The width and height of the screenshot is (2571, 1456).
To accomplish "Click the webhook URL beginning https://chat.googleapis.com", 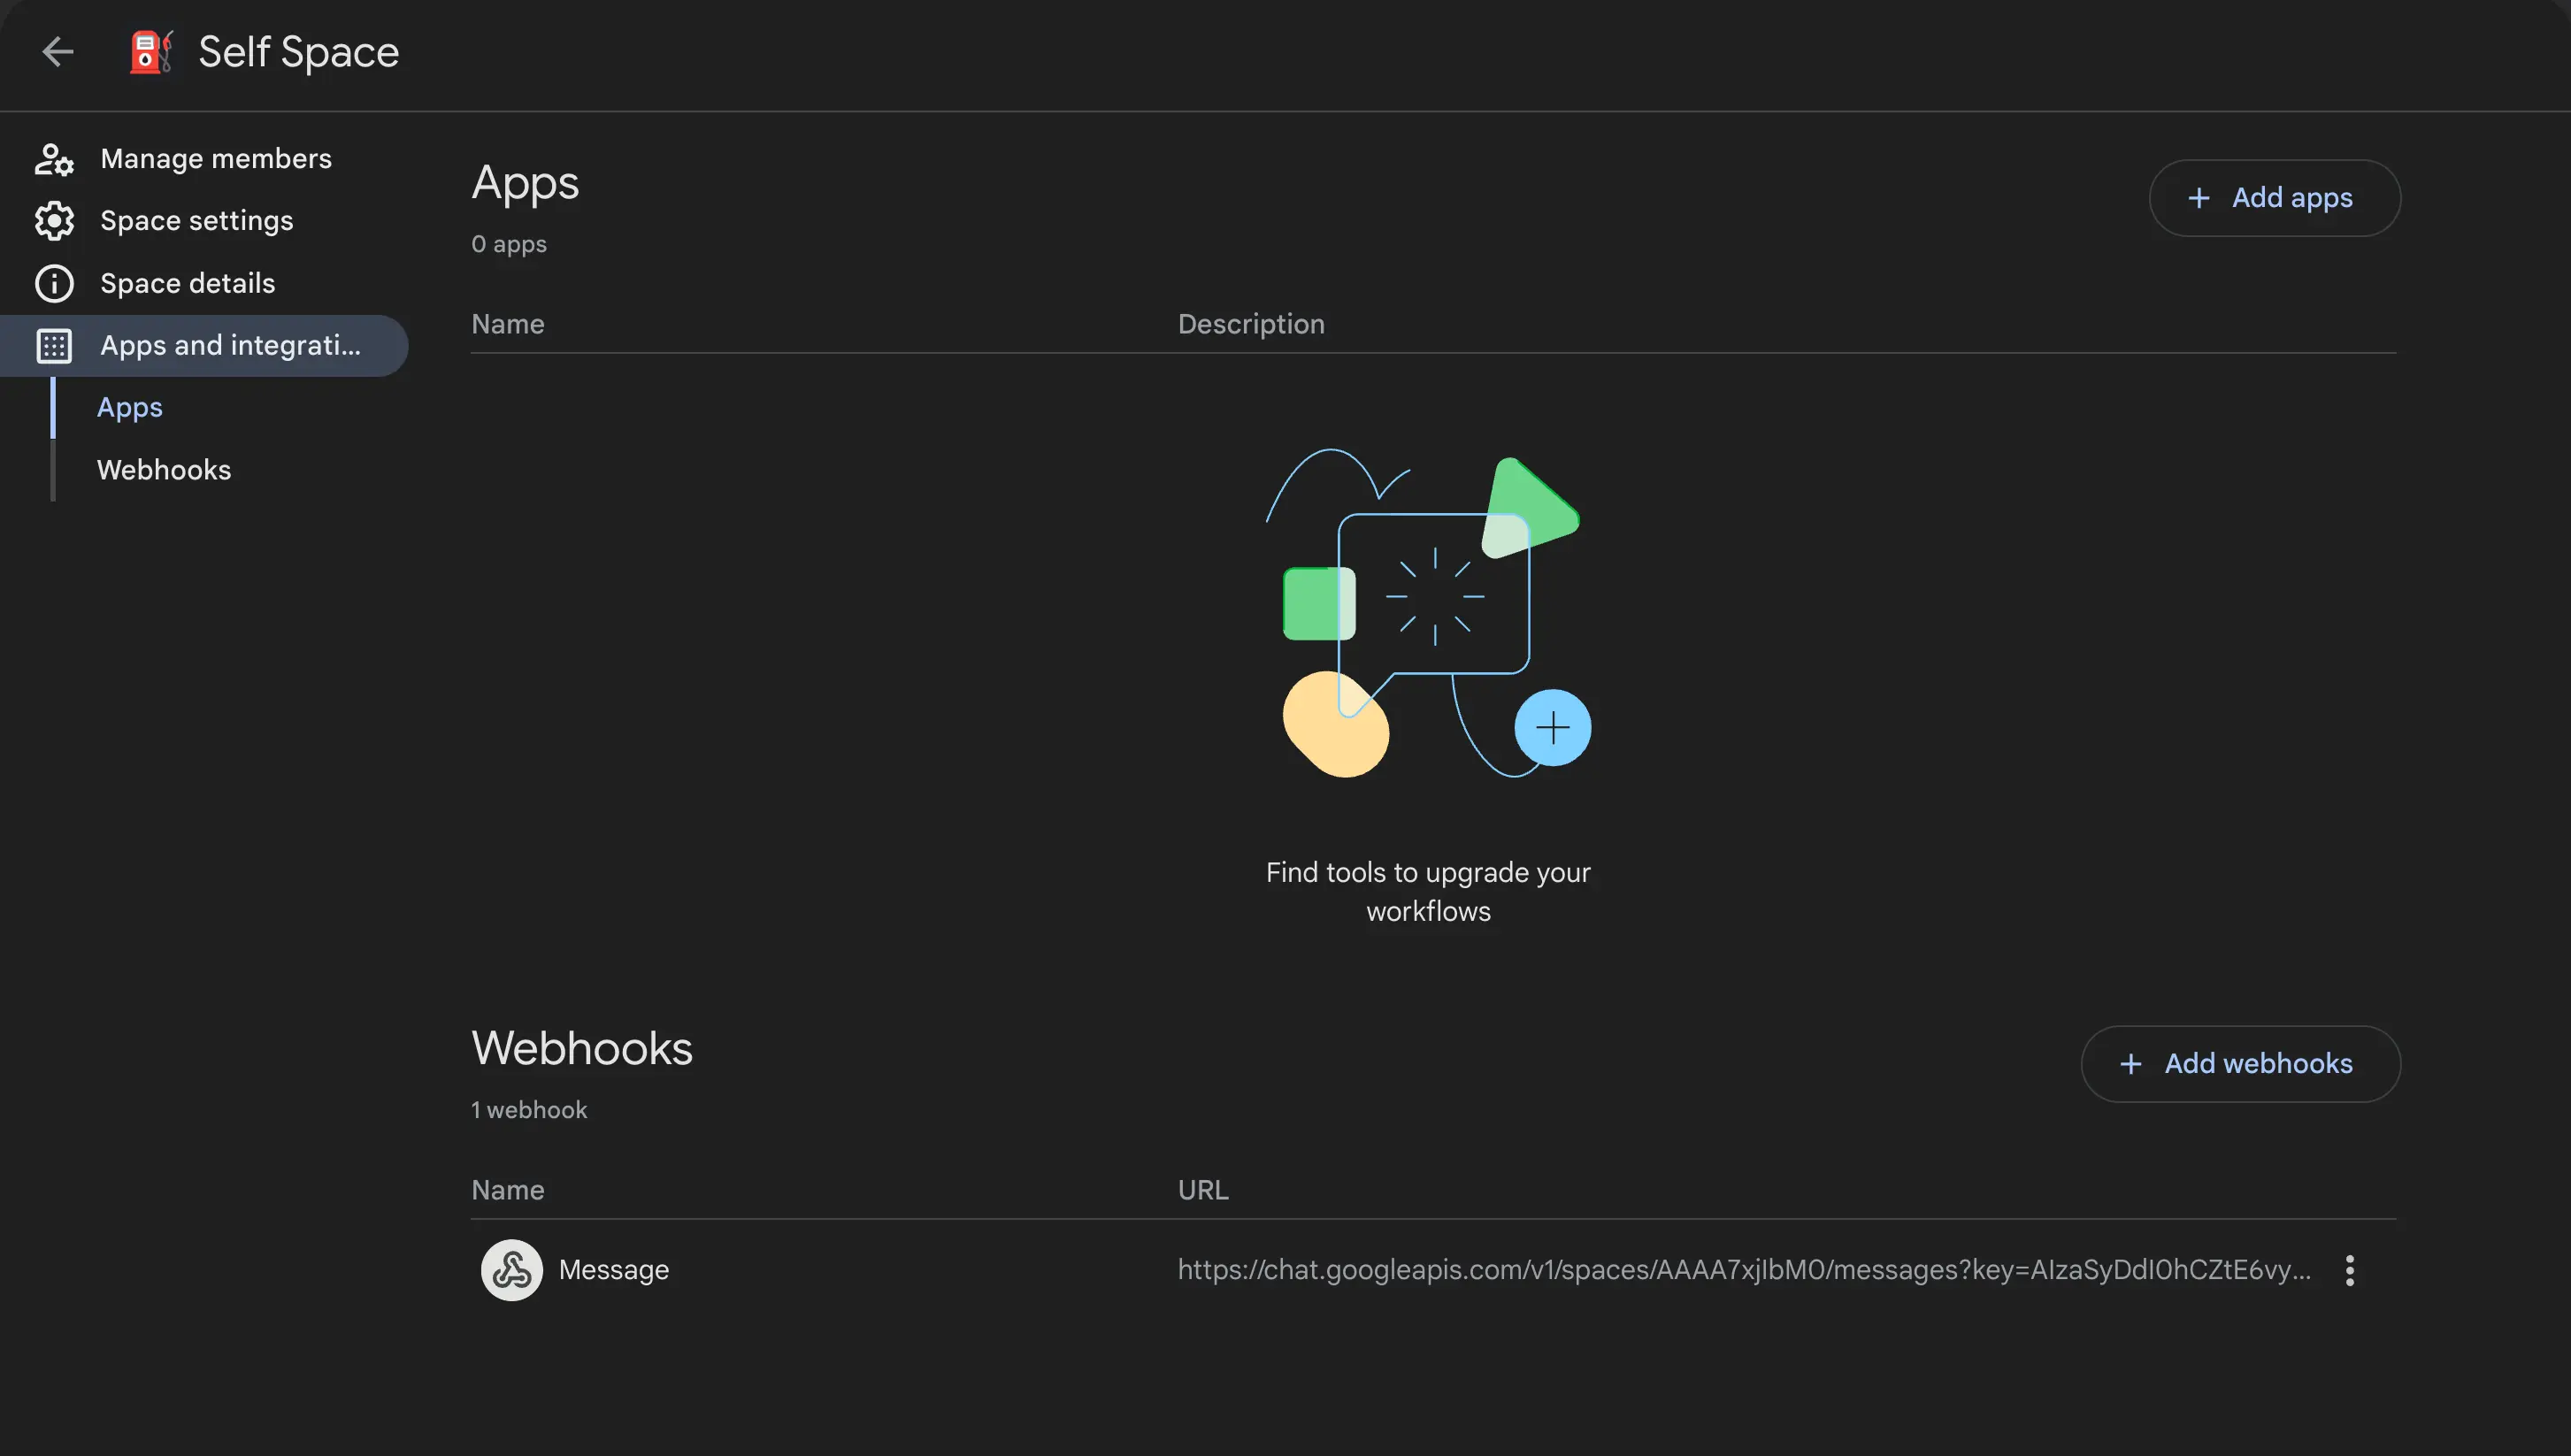I will tap(1745, 1270).
